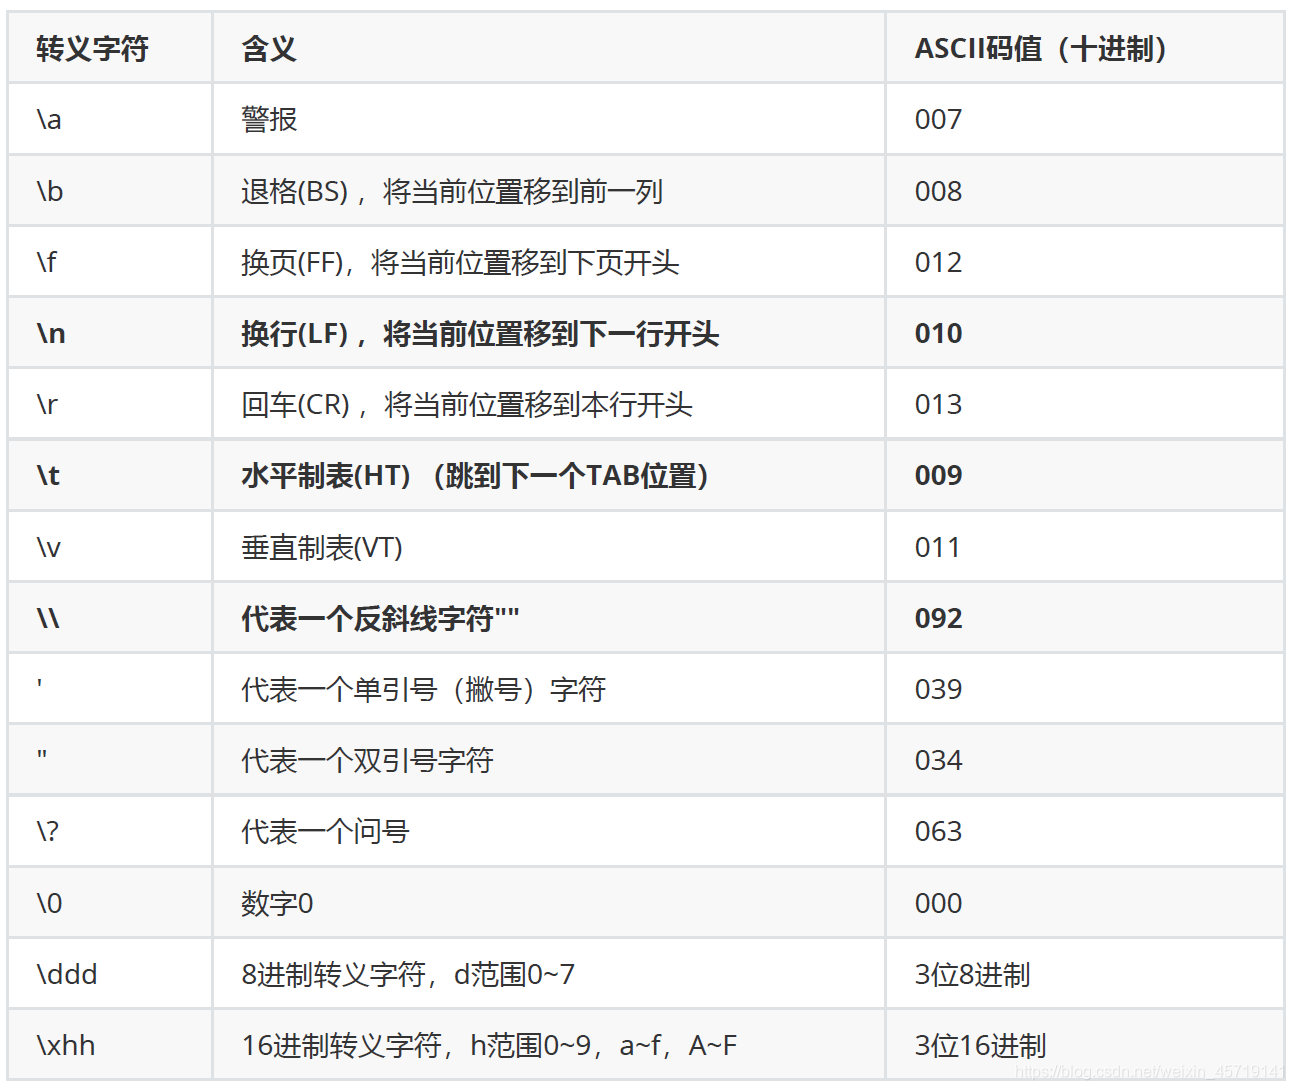1294x1090 pixels.
Task: Click the '换页(FF)' description cell
Action: coord(548,262)
